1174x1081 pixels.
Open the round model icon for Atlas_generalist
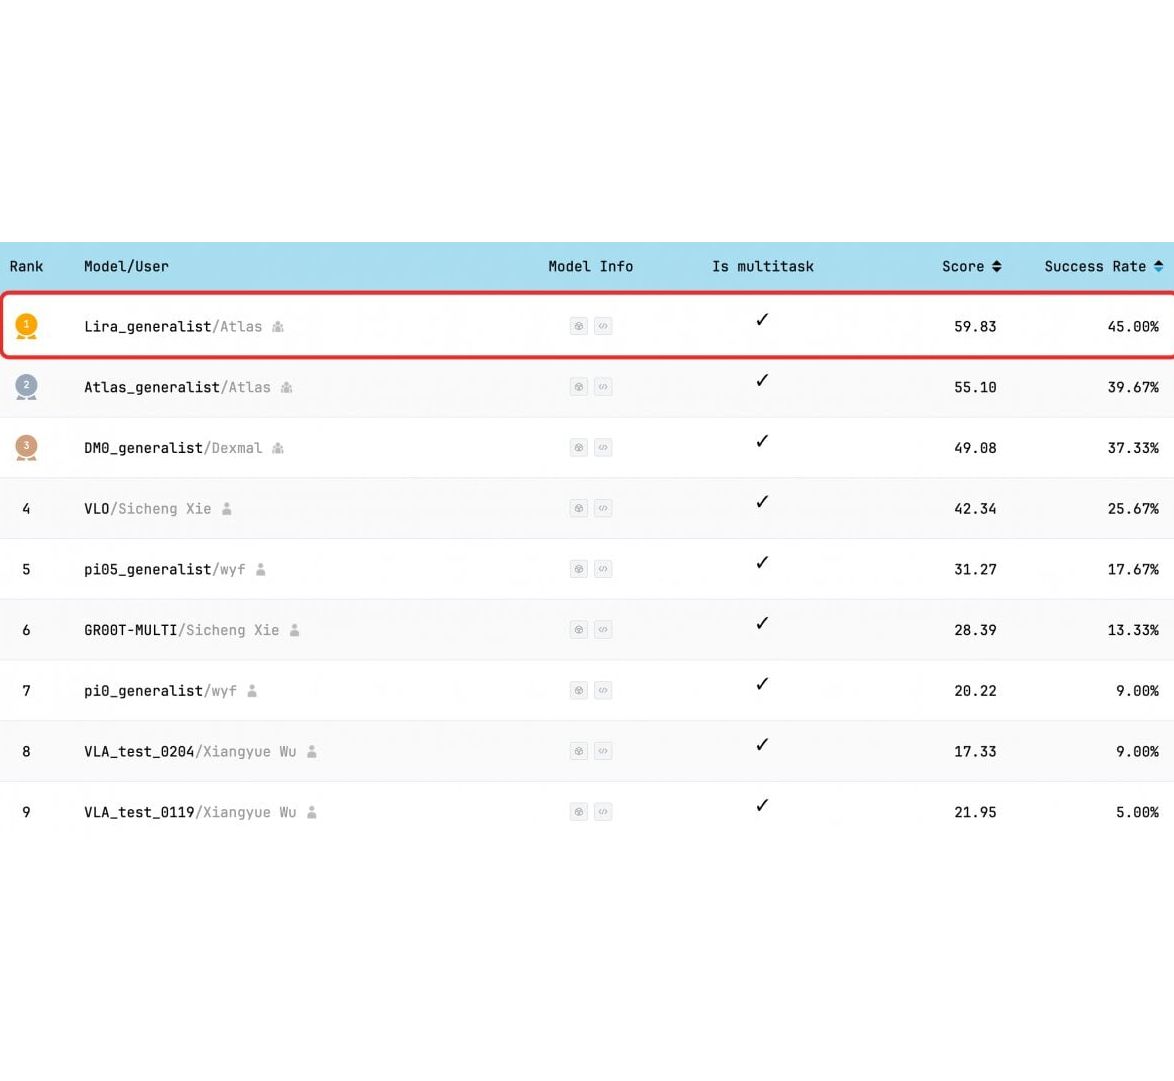(579, 386)
